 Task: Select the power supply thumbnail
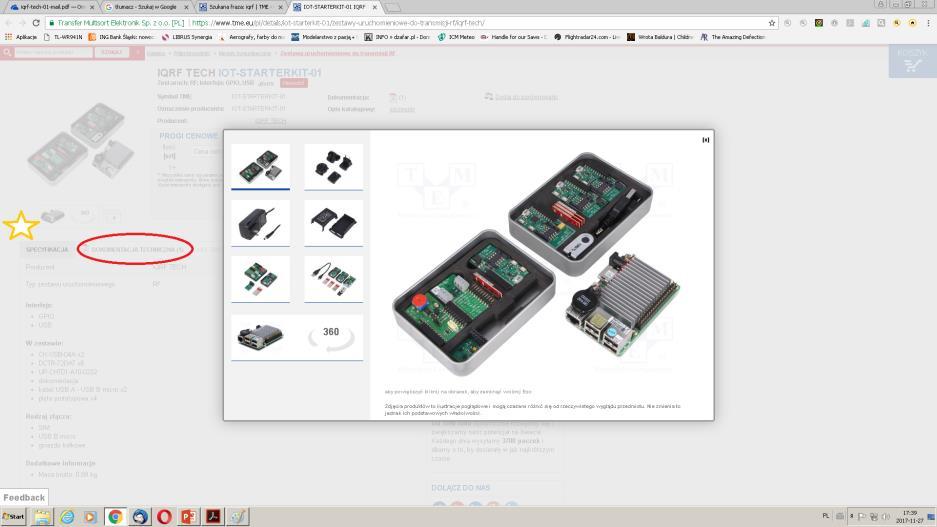(x=261, y=223)
